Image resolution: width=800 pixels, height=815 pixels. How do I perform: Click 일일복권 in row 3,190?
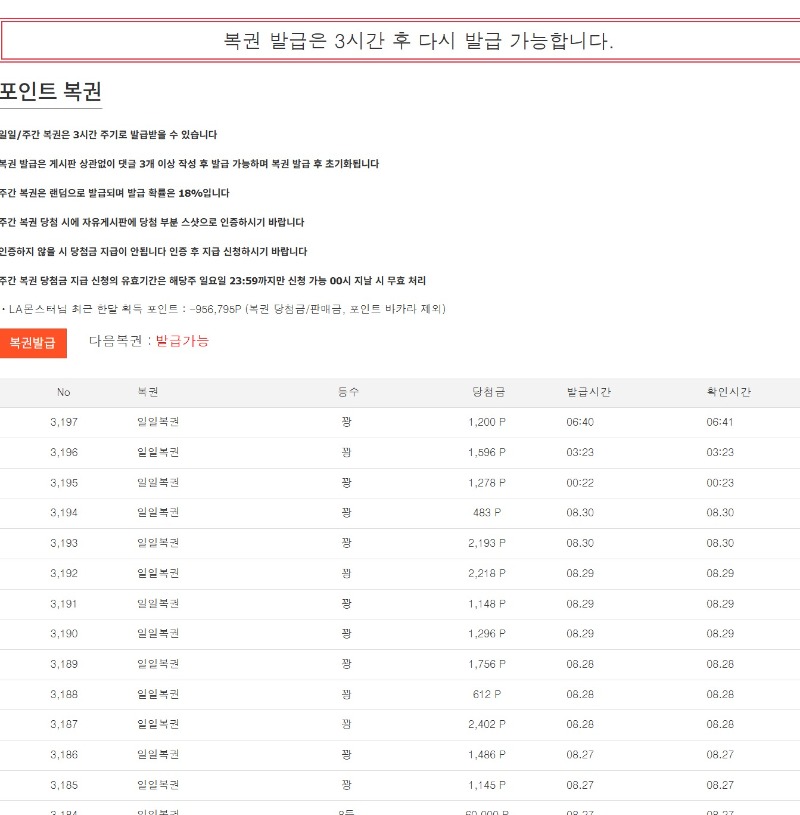[x=158, y=633]
